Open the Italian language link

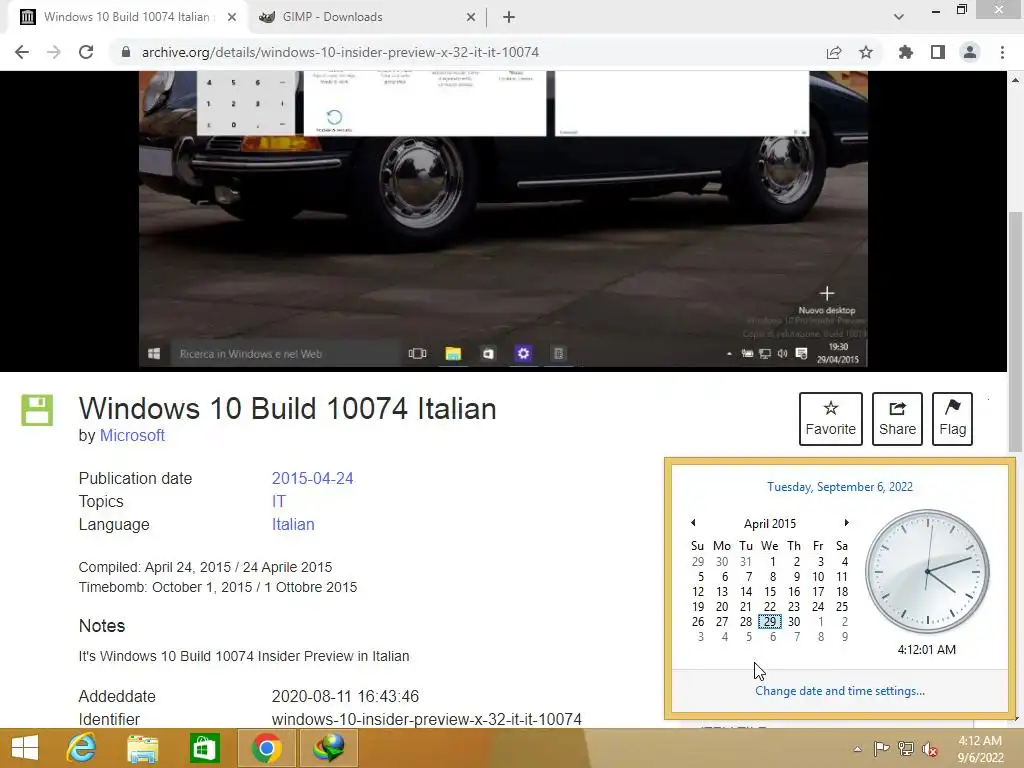tap(293, 524)
